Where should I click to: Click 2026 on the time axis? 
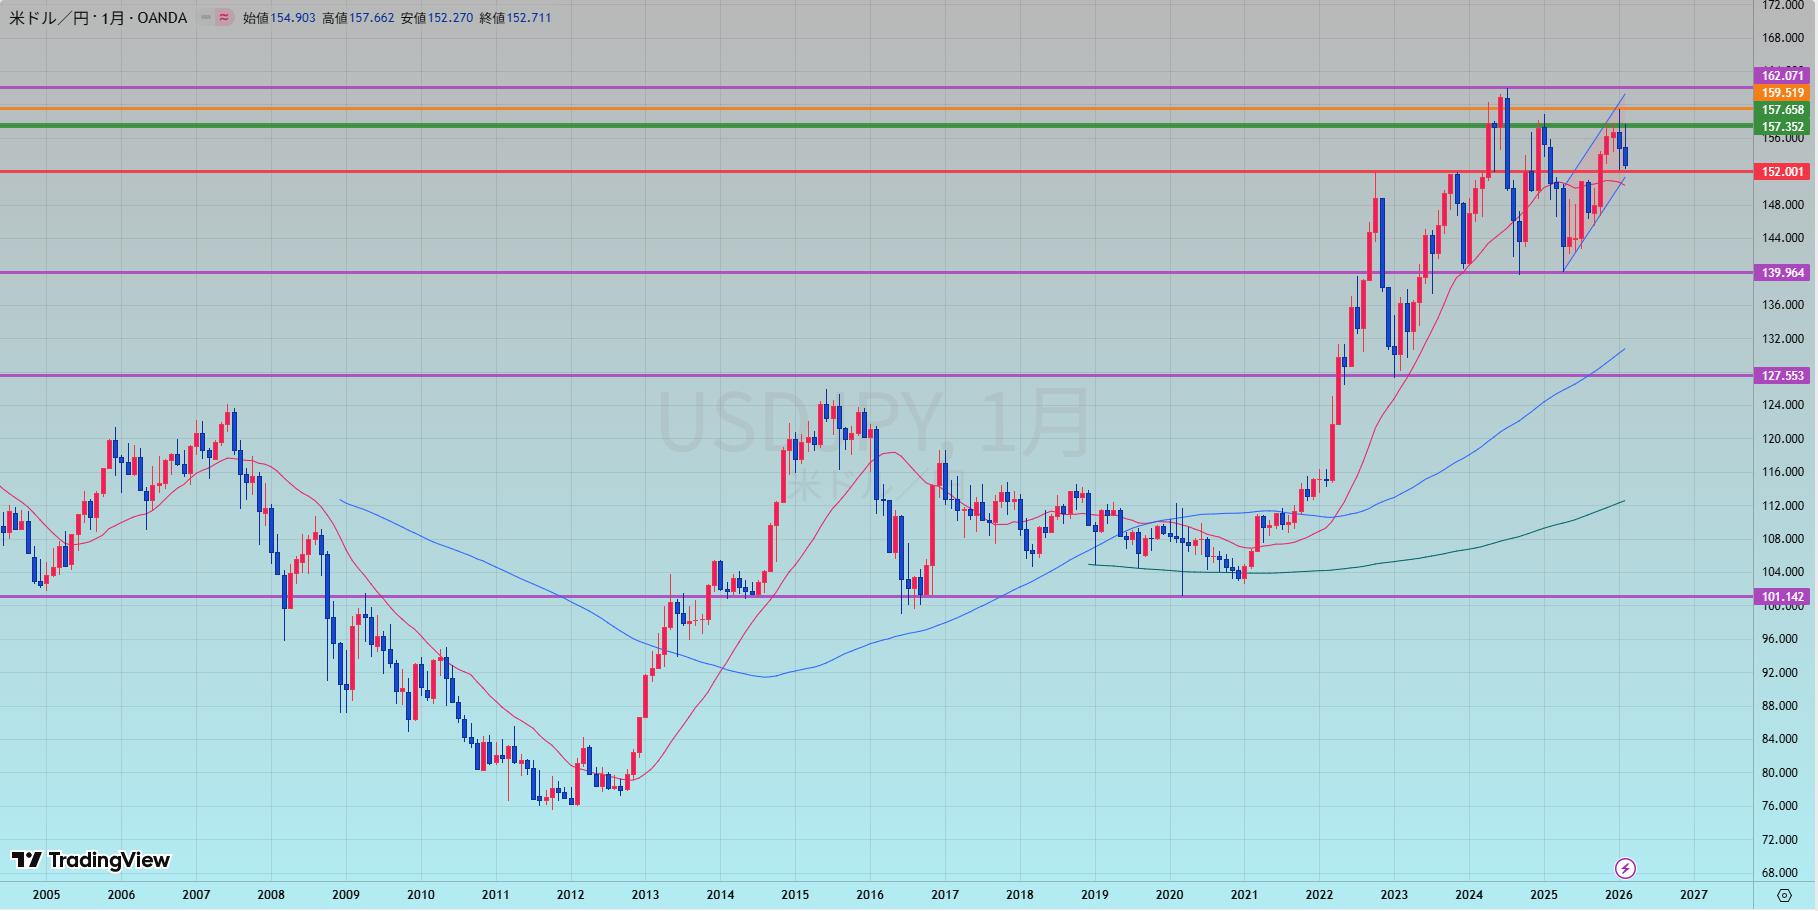[1618, 895]
